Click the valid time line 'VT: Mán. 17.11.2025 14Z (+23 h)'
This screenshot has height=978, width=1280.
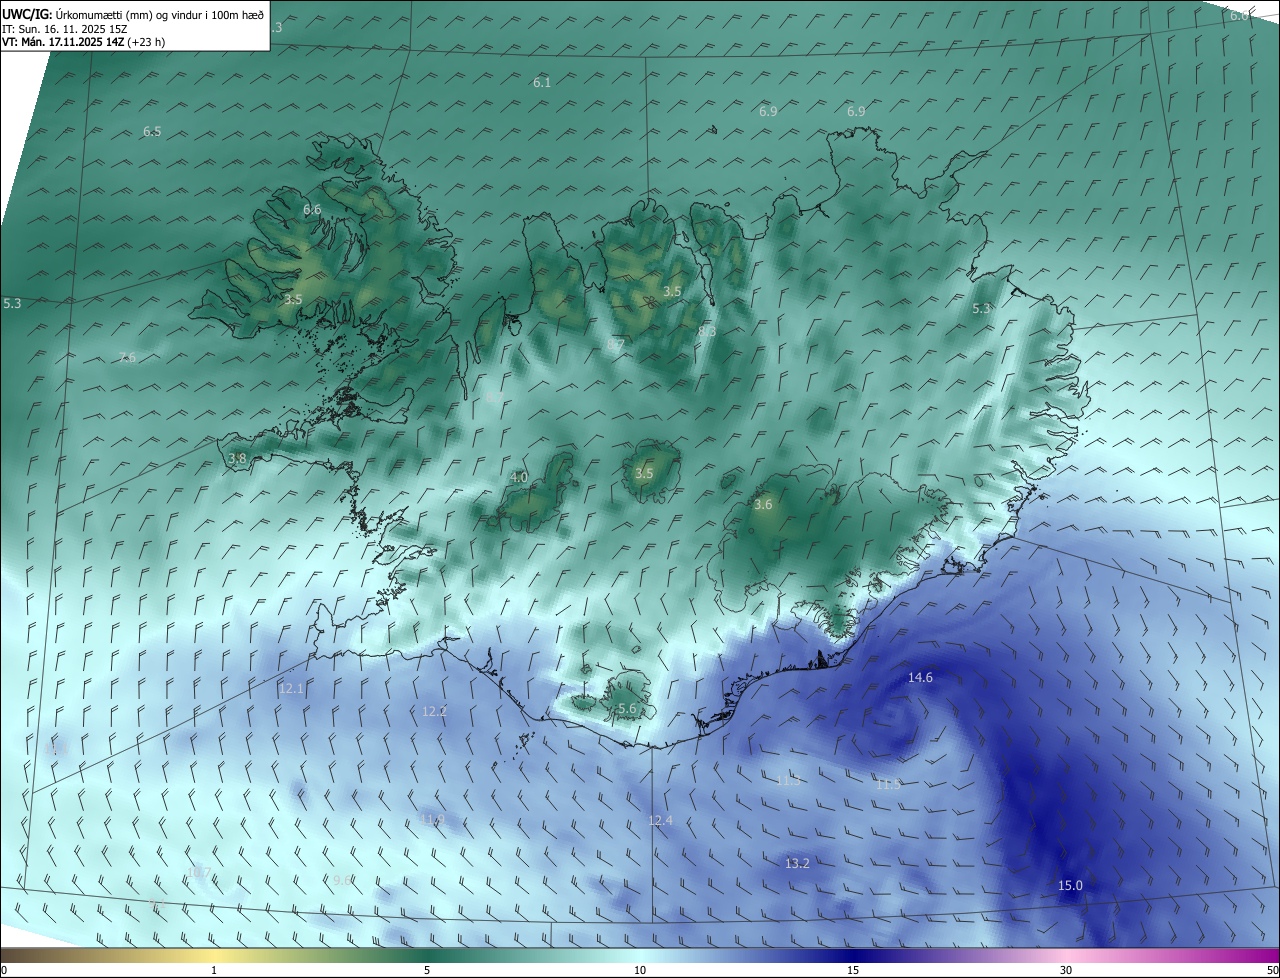point(84,43)
